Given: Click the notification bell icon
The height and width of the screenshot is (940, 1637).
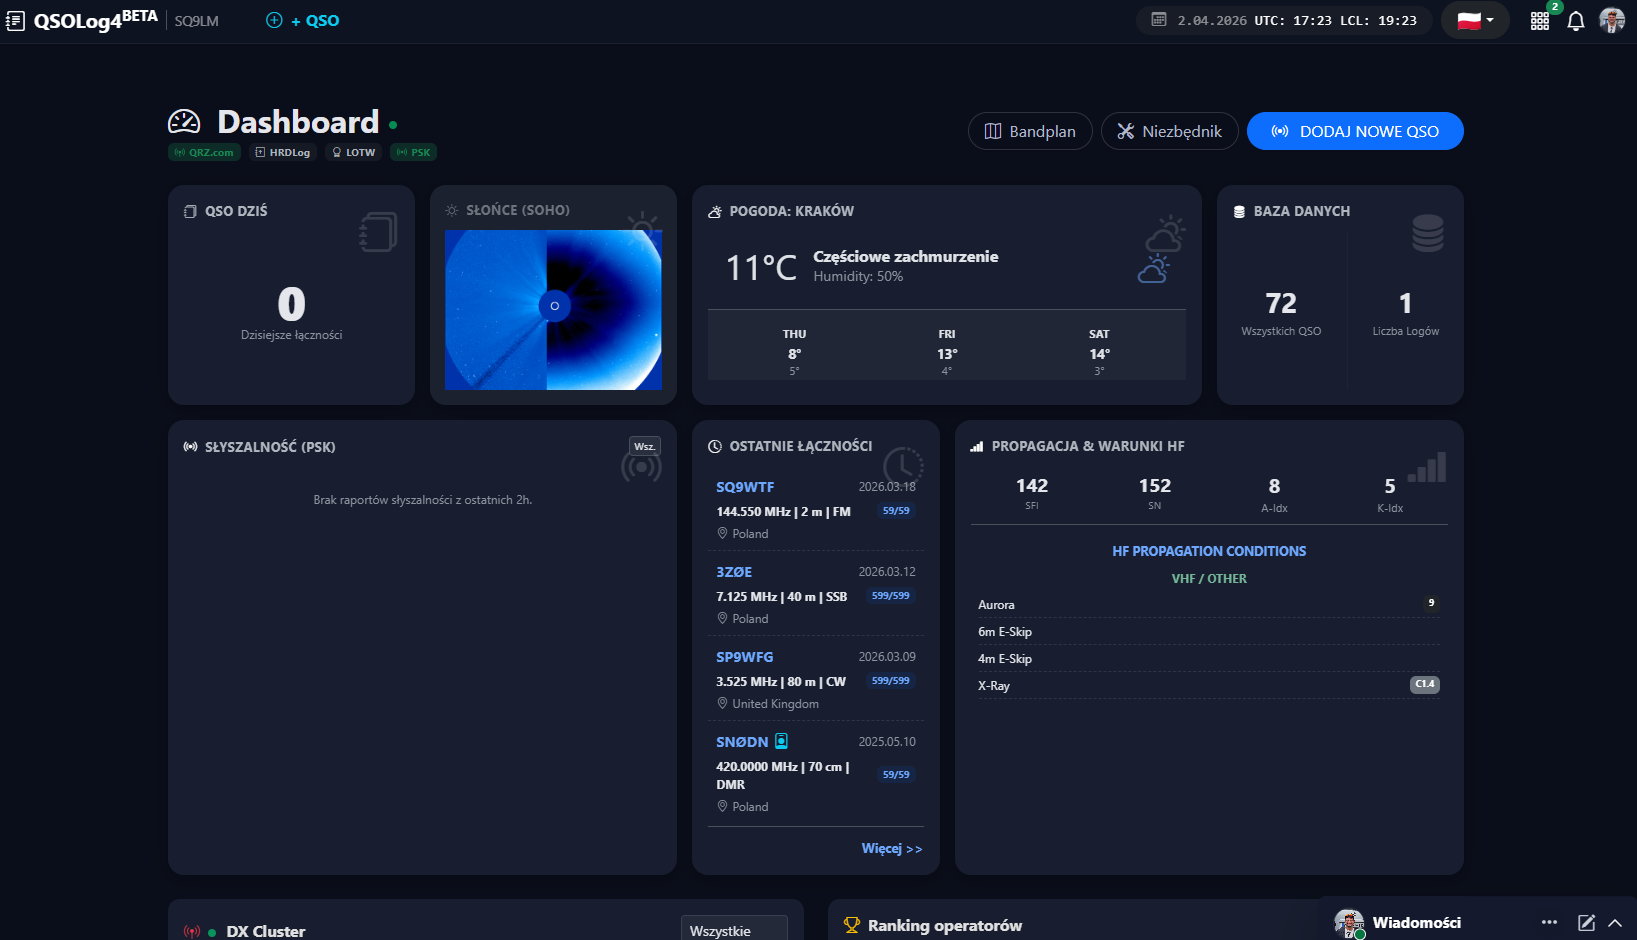Looking at the screenshot, I should click(1576, 21).
